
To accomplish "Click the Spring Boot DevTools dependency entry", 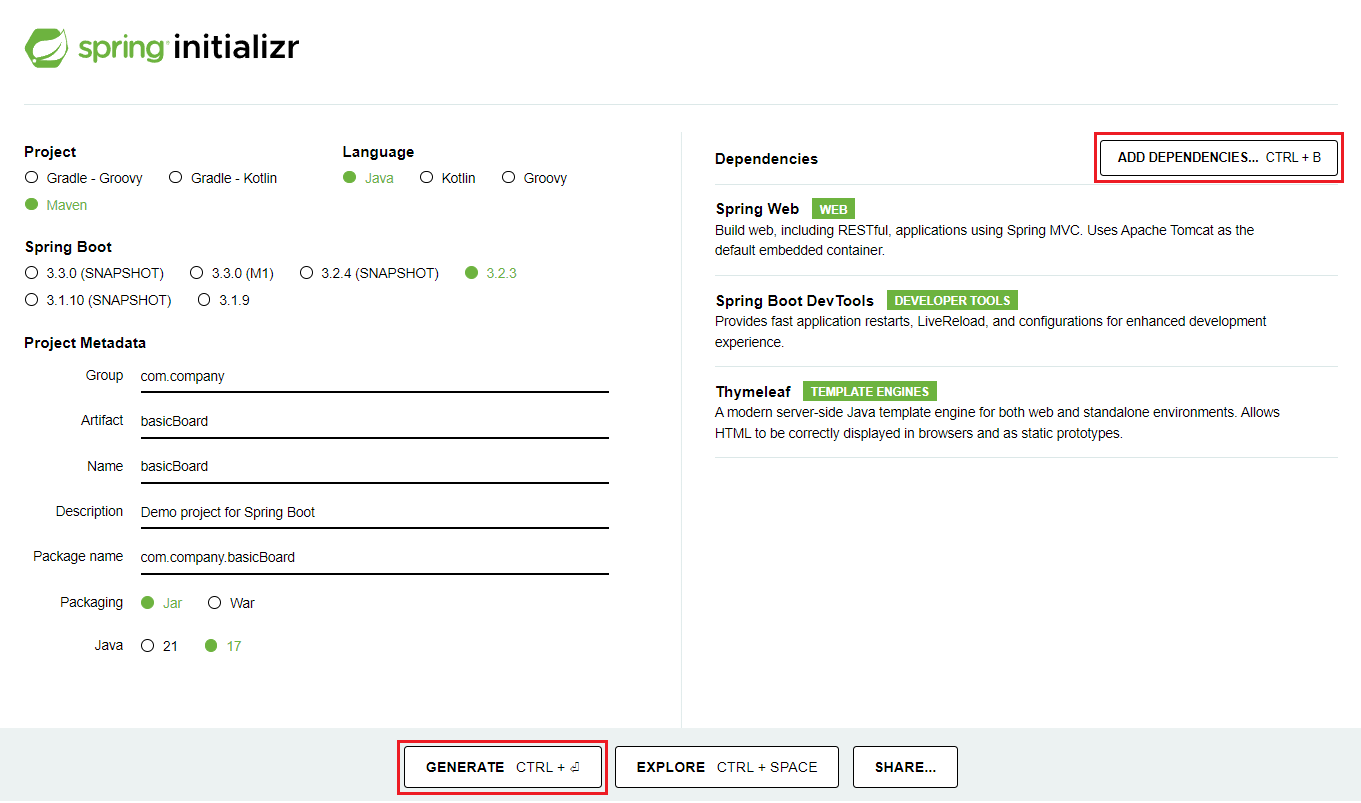I will pyautogui.click(x=1026, y=321).
